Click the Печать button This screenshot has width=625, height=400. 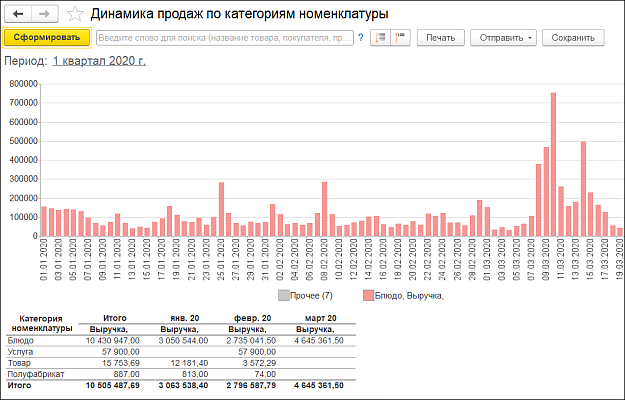click(440, 38)
